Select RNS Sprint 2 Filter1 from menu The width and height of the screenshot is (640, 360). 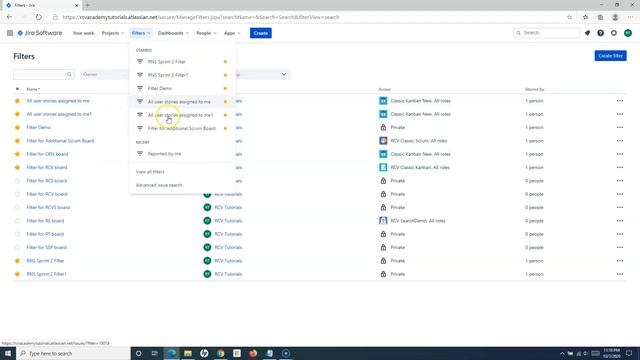point(182,75)
